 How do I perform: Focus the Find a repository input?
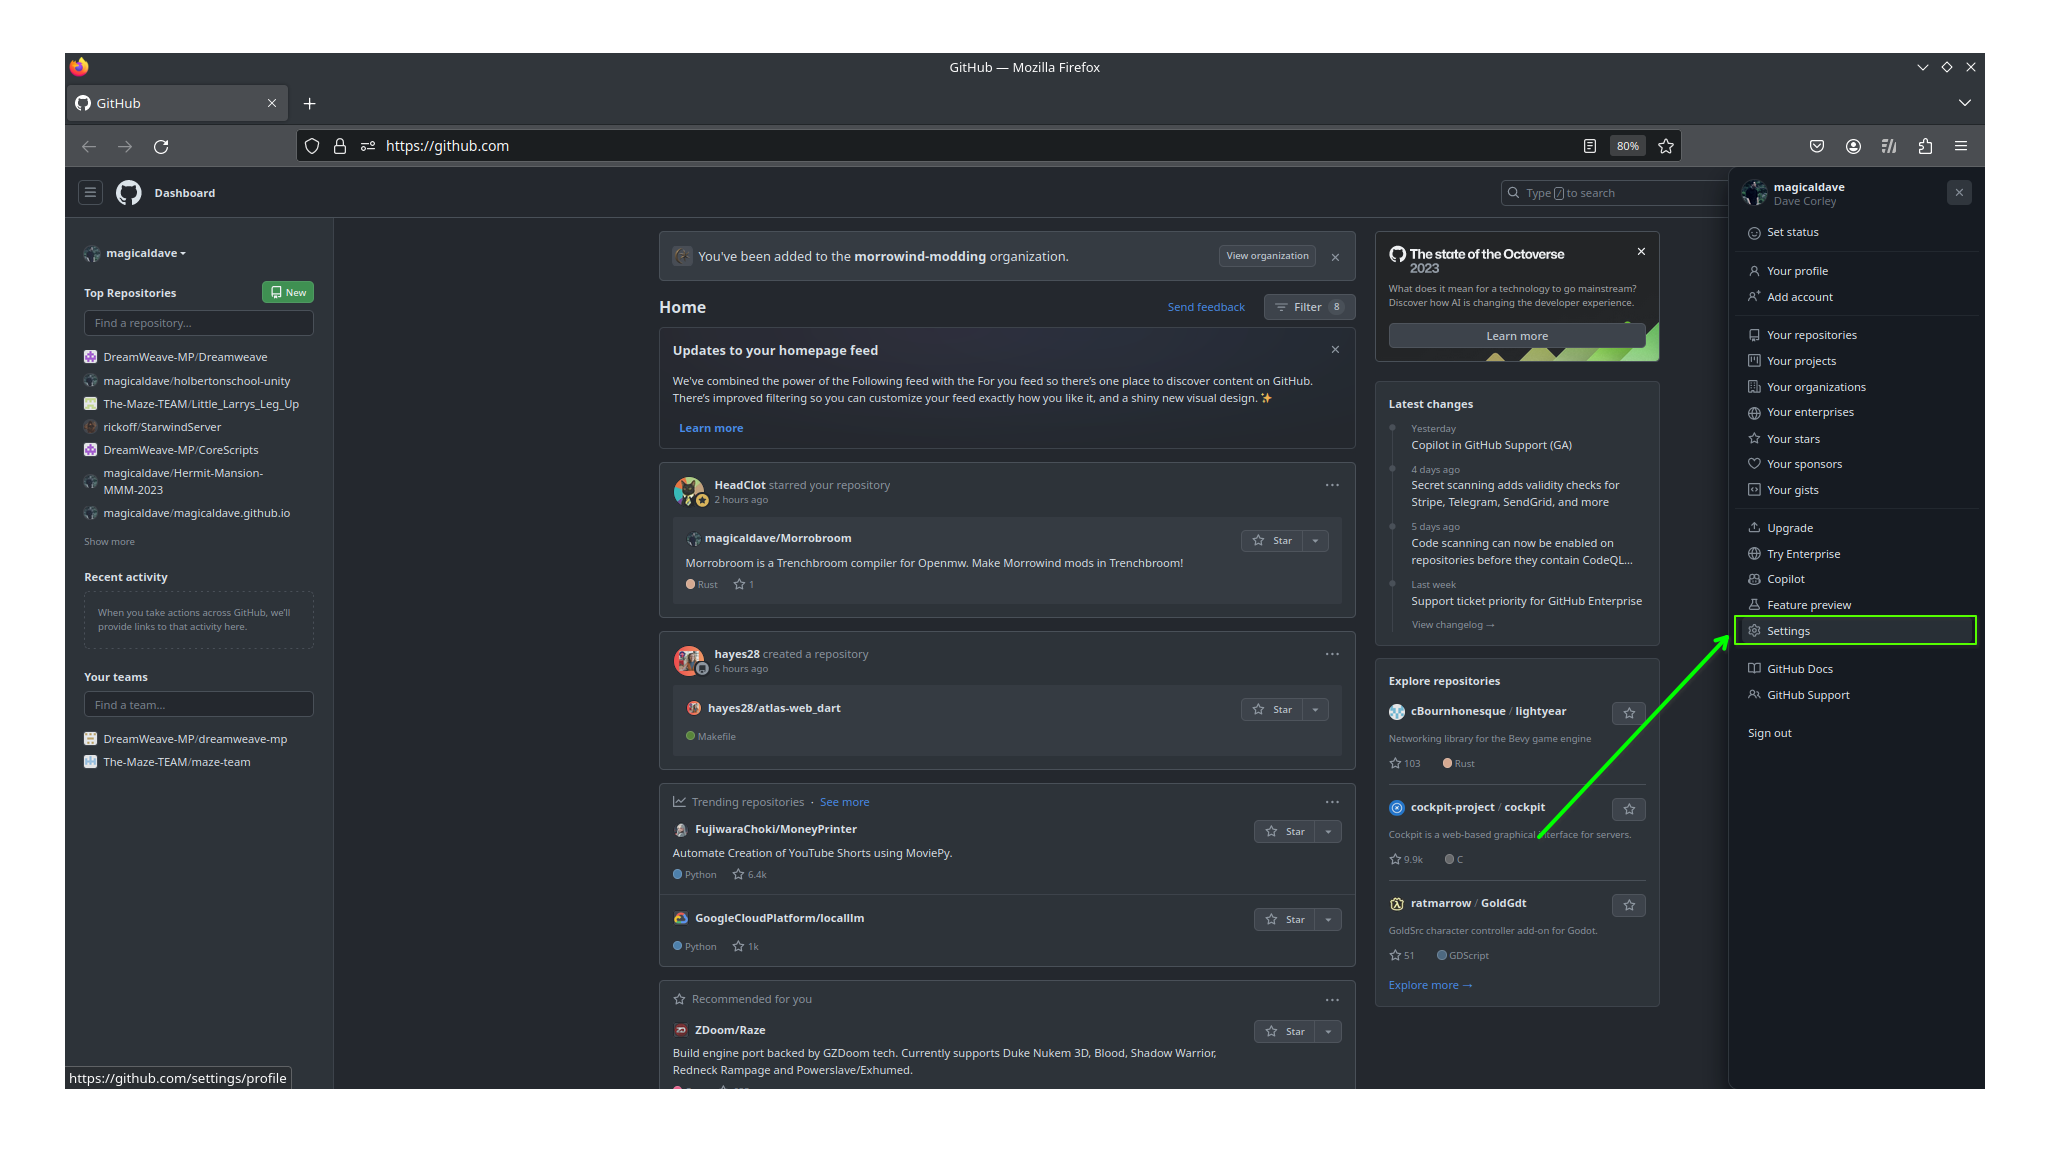coord(199,323)
